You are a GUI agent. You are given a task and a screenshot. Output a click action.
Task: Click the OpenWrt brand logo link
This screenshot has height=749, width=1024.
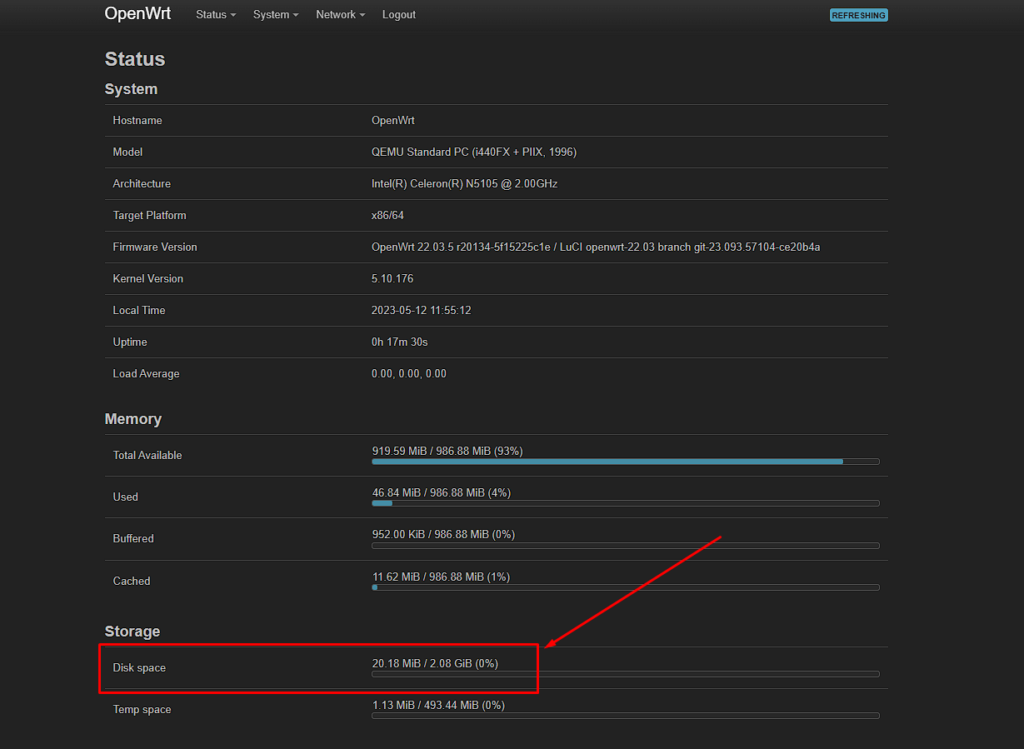pos(138,14)
